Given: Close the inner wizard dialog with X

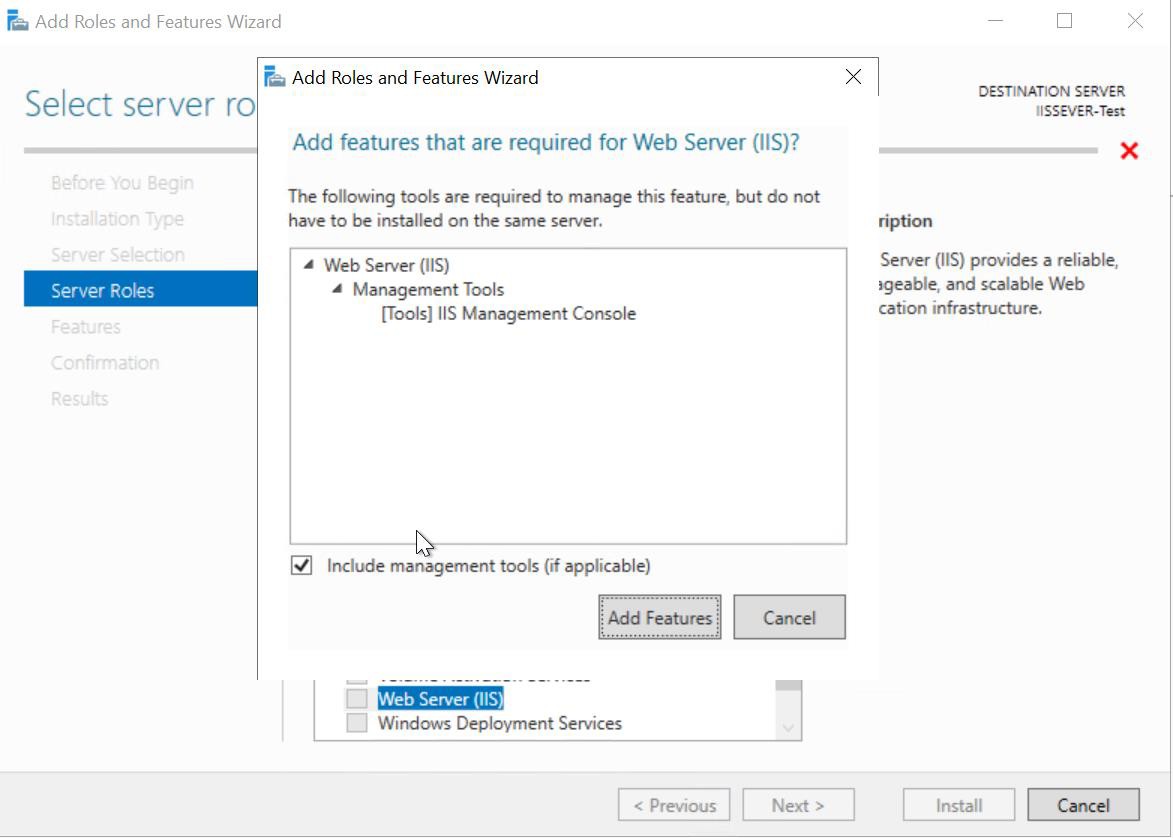Looking at the screenshot, I should [853, 77].
